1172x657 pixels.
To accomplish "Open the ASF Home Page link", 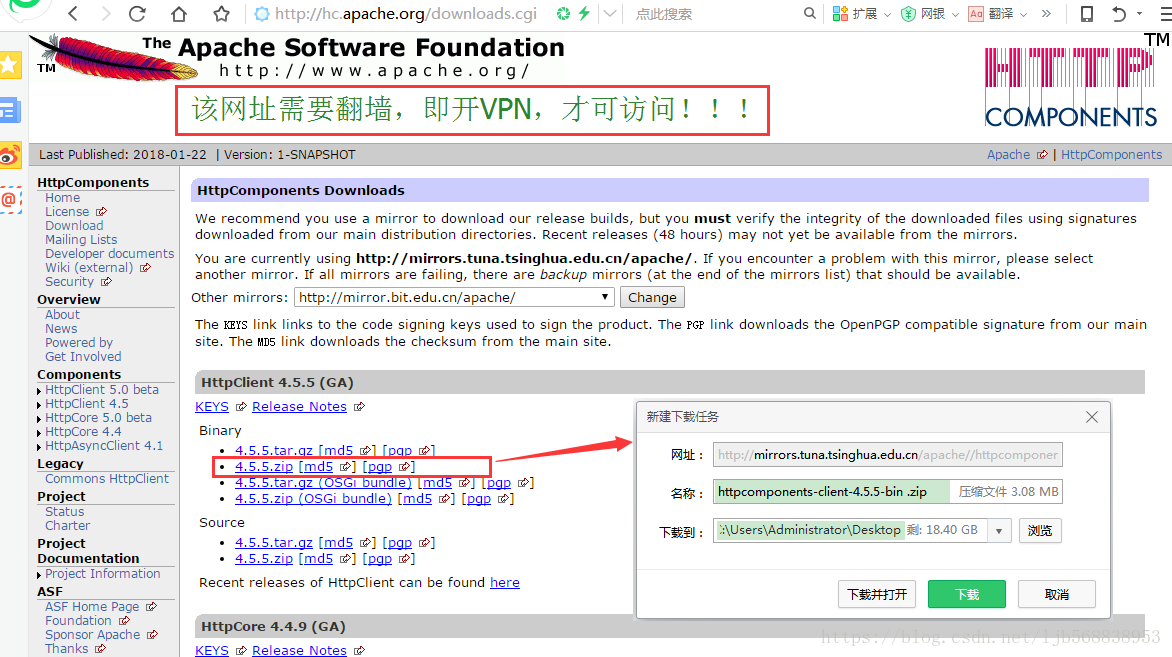I will pos(92,607).
